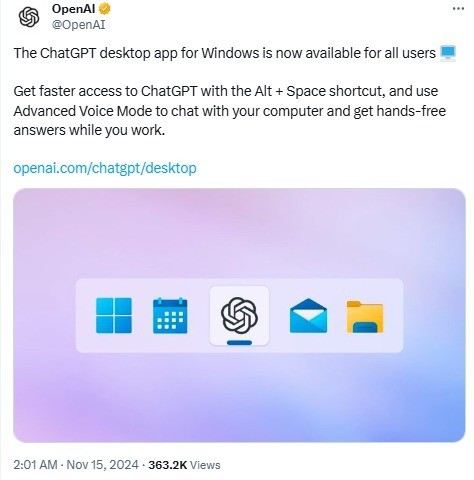Click the Nov 15, 2024 date

(x=102, y=465)
